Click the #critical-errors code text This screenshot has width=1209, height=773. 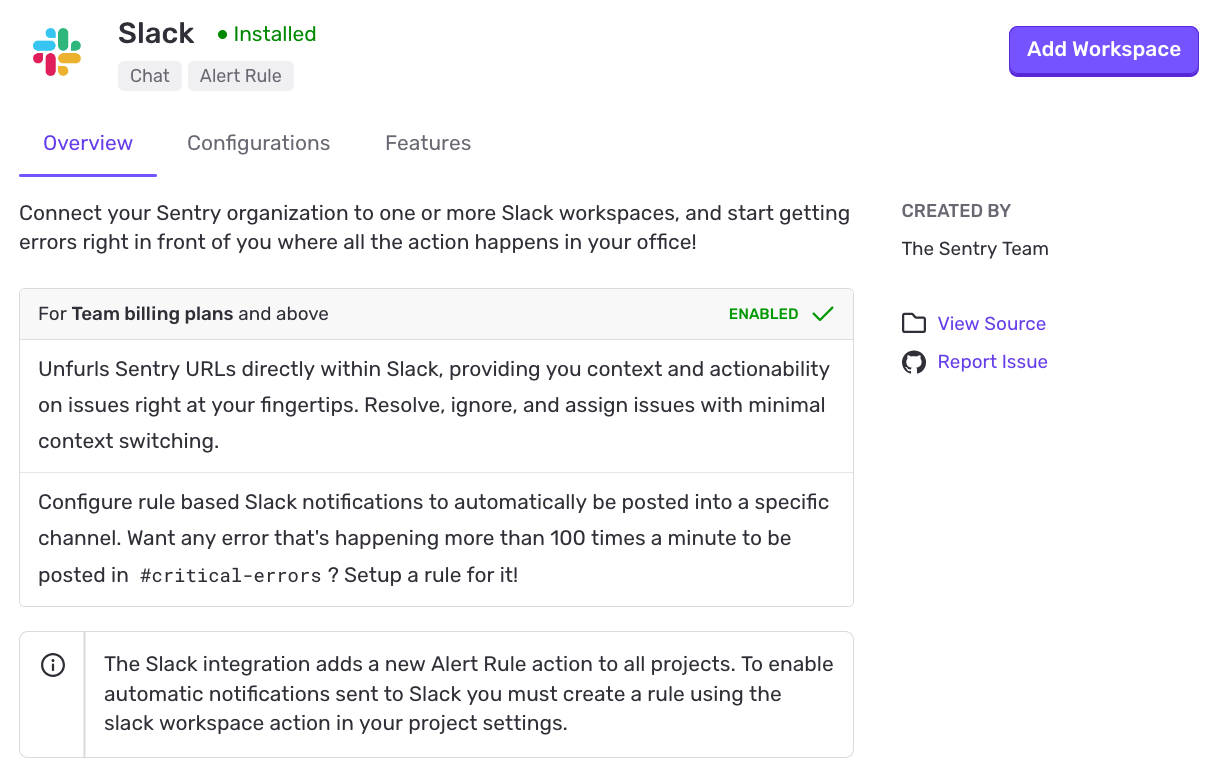click(x=230, y=576)
